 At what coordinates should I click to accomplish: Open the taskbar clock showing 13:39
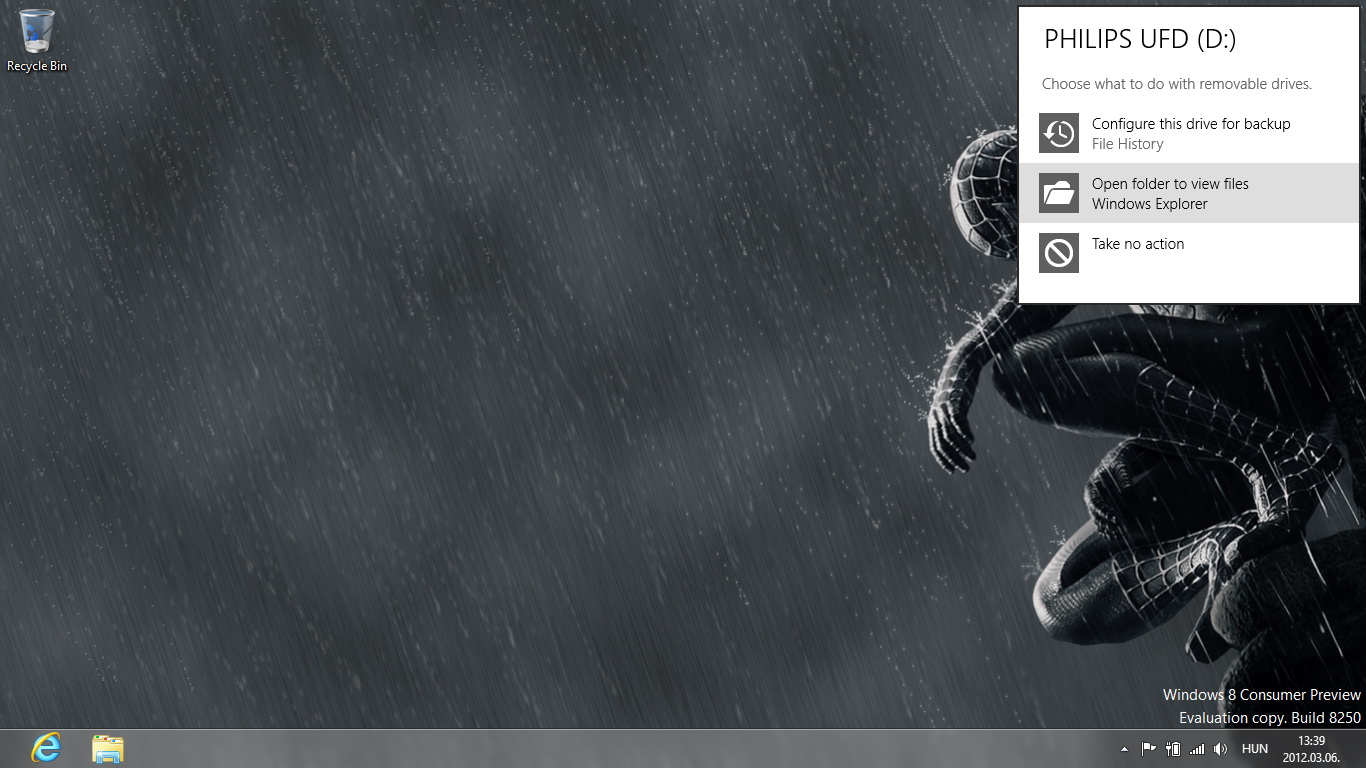coord(1311,748)
